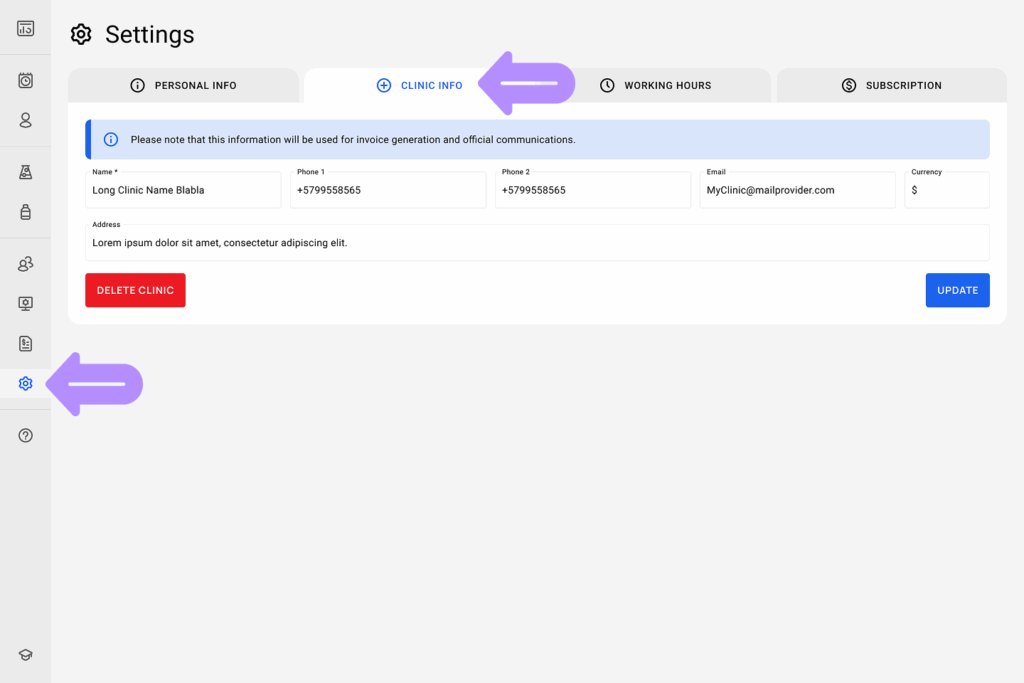Open the medicine bottle icon
Viewport: 1024px width, 683px height.
[x=25, y=212]
